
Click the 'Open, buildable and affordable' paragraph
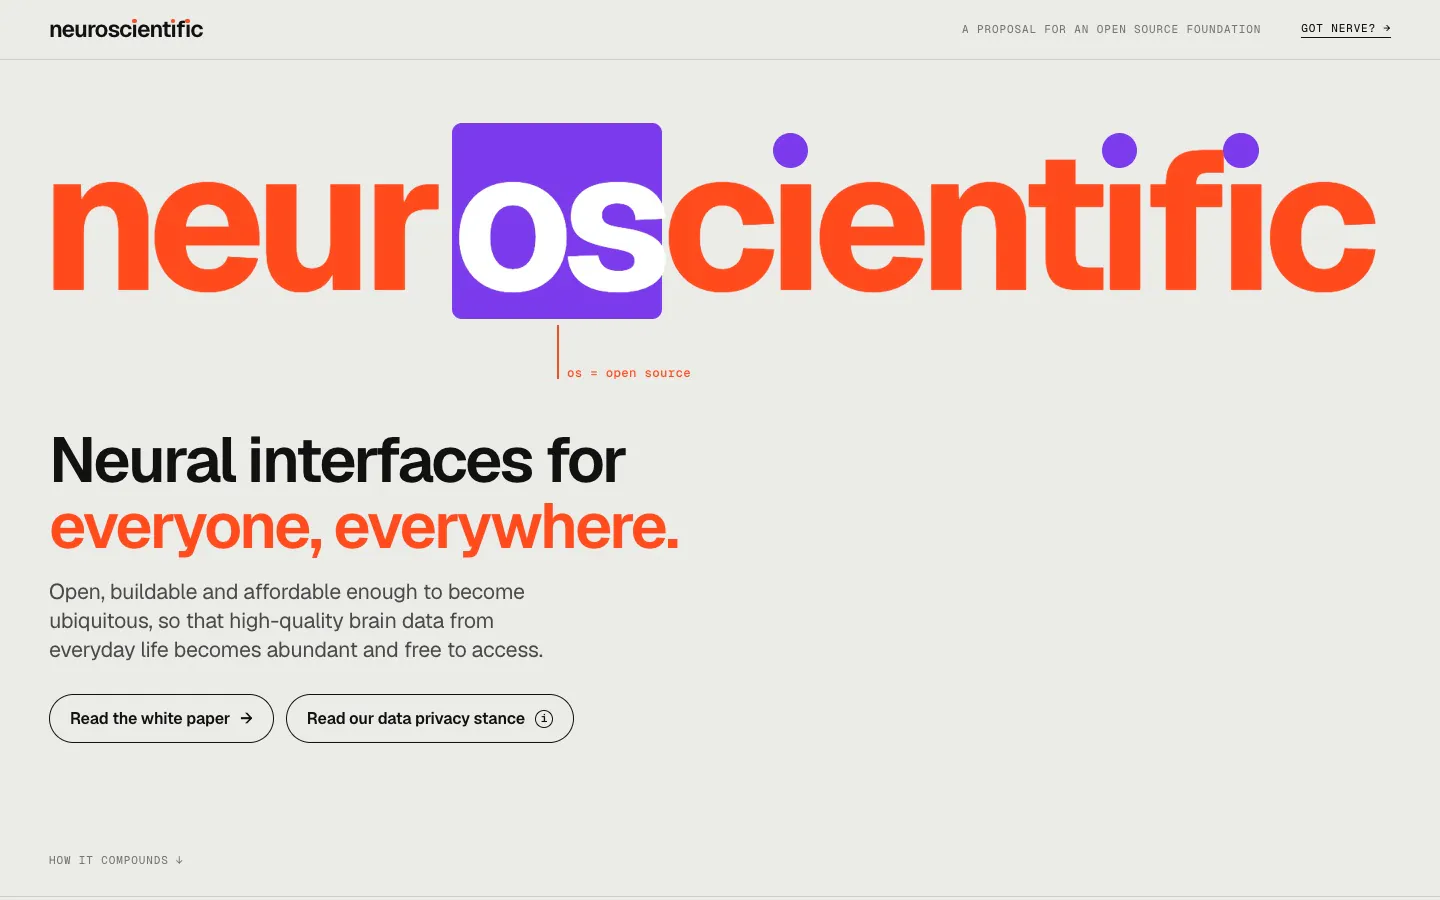[x=296, y=621]
